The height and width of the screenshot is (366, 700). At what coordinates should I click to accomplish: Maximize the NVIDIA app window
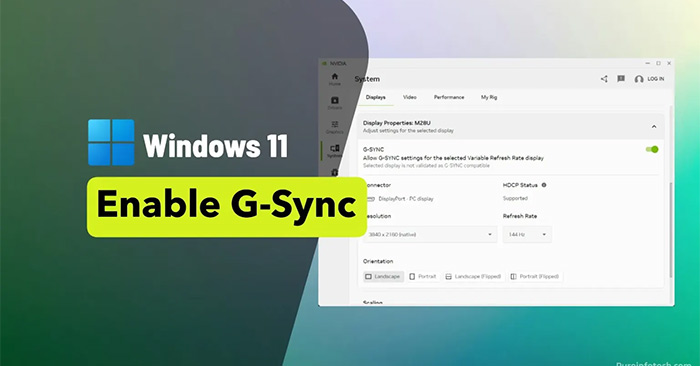click(658, 63)
